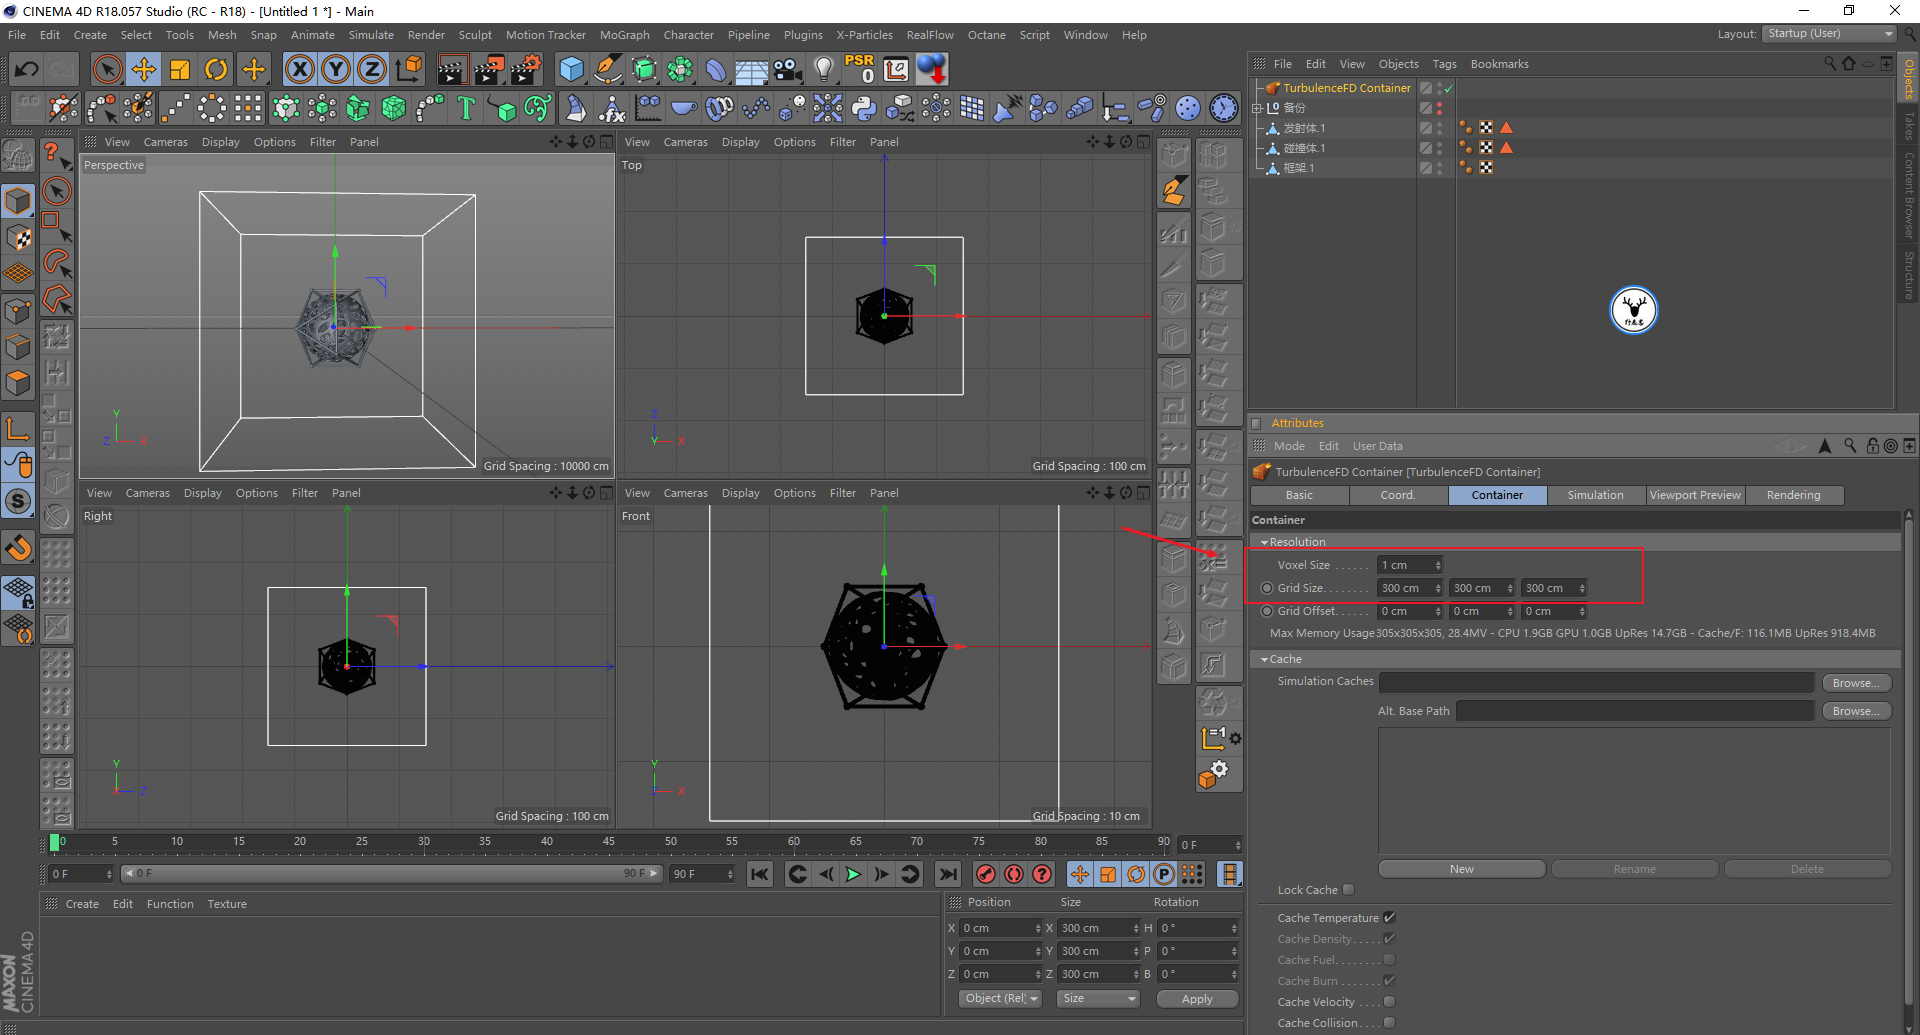
Task: Open the Octane menu
Action: 986,35
